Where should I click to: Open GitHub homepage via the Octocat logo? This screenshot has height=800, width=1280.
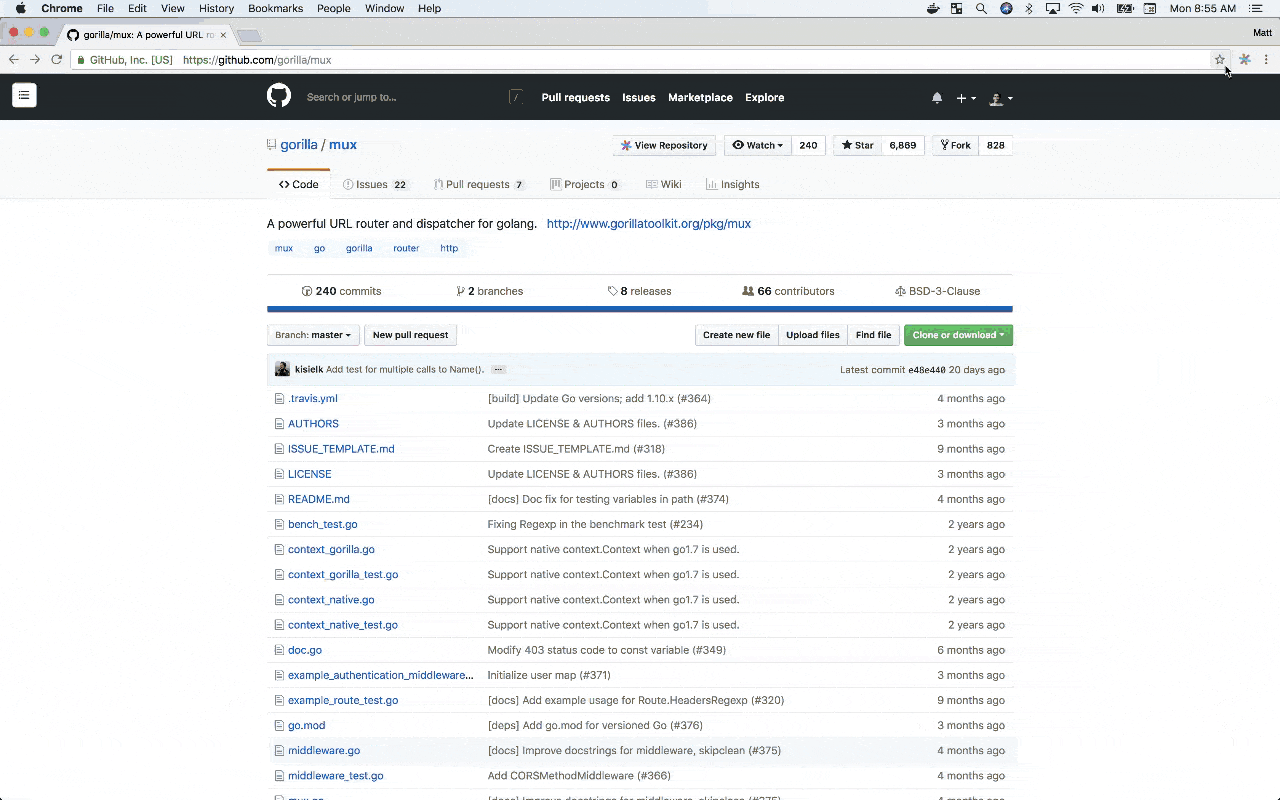278,95
